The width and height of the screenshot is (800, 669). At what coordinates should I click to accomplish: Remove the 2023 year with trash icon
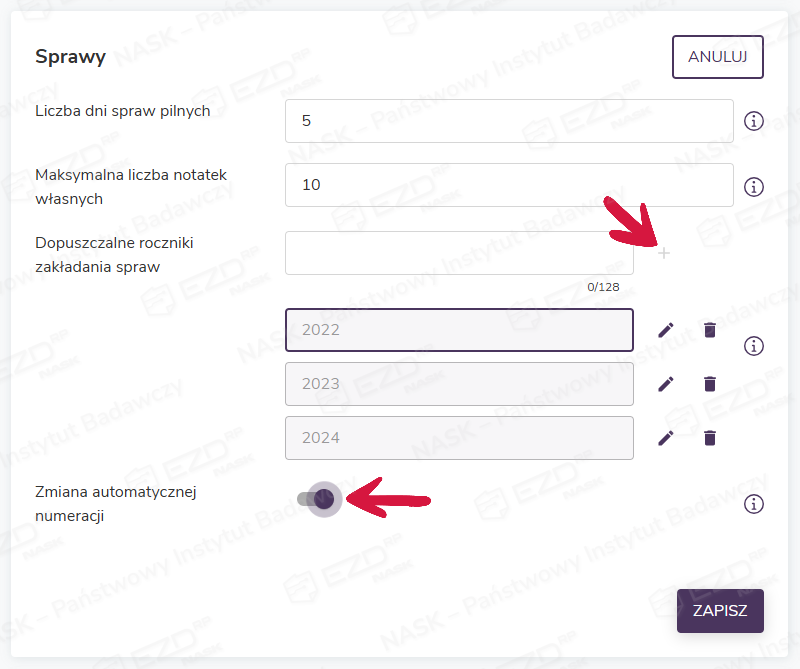[x=710, y=384]
